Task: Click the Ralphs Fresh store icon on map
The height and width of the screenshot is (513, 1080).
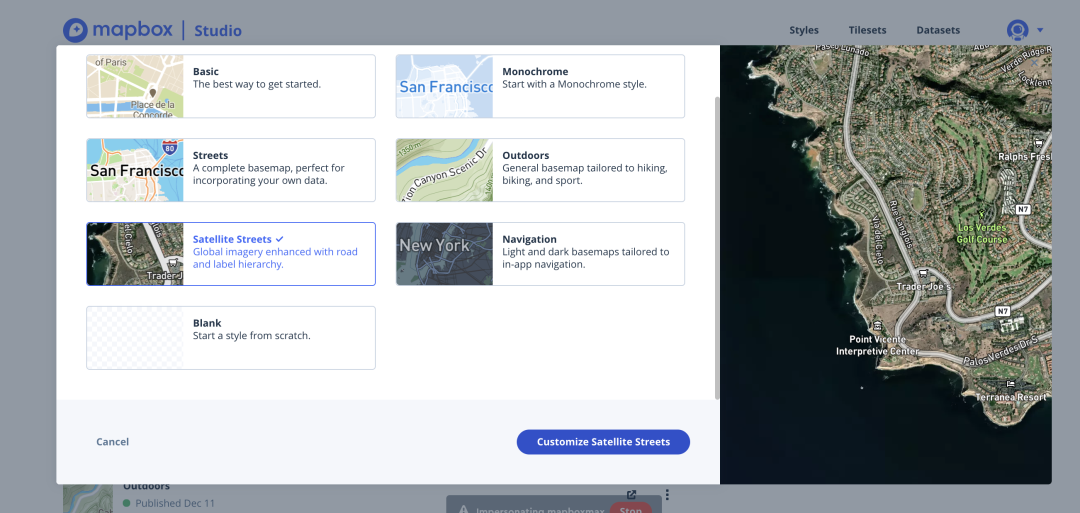Action: pos(1037,143)
